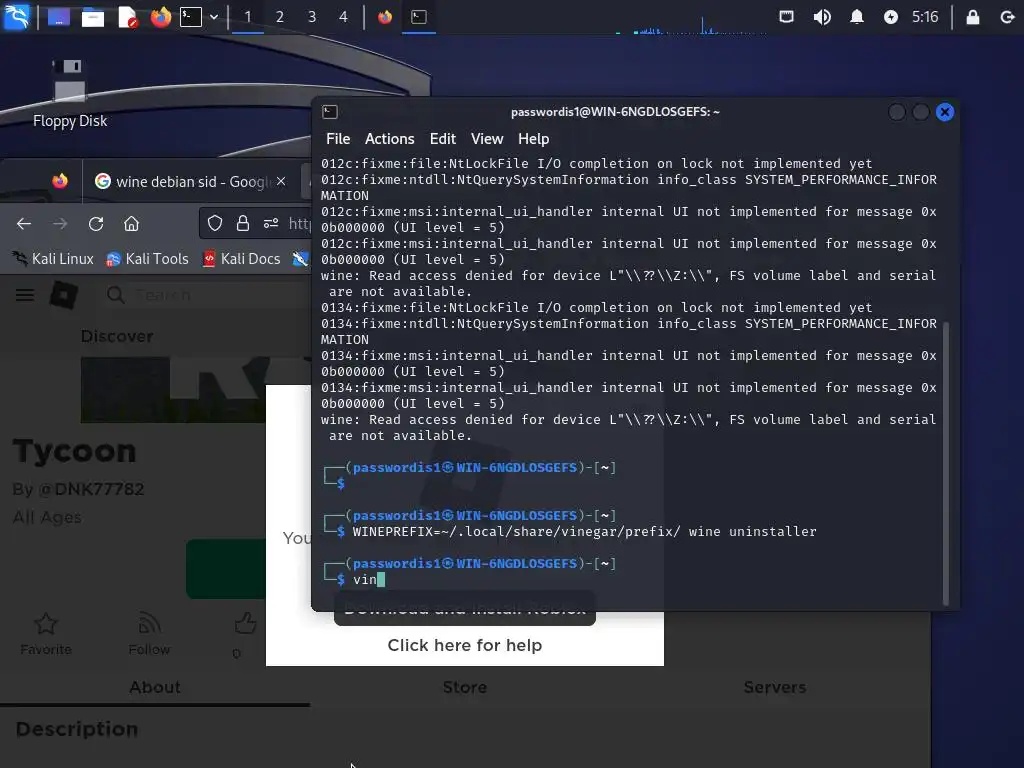Switch to the Store tab

click(x=465, y=688)
